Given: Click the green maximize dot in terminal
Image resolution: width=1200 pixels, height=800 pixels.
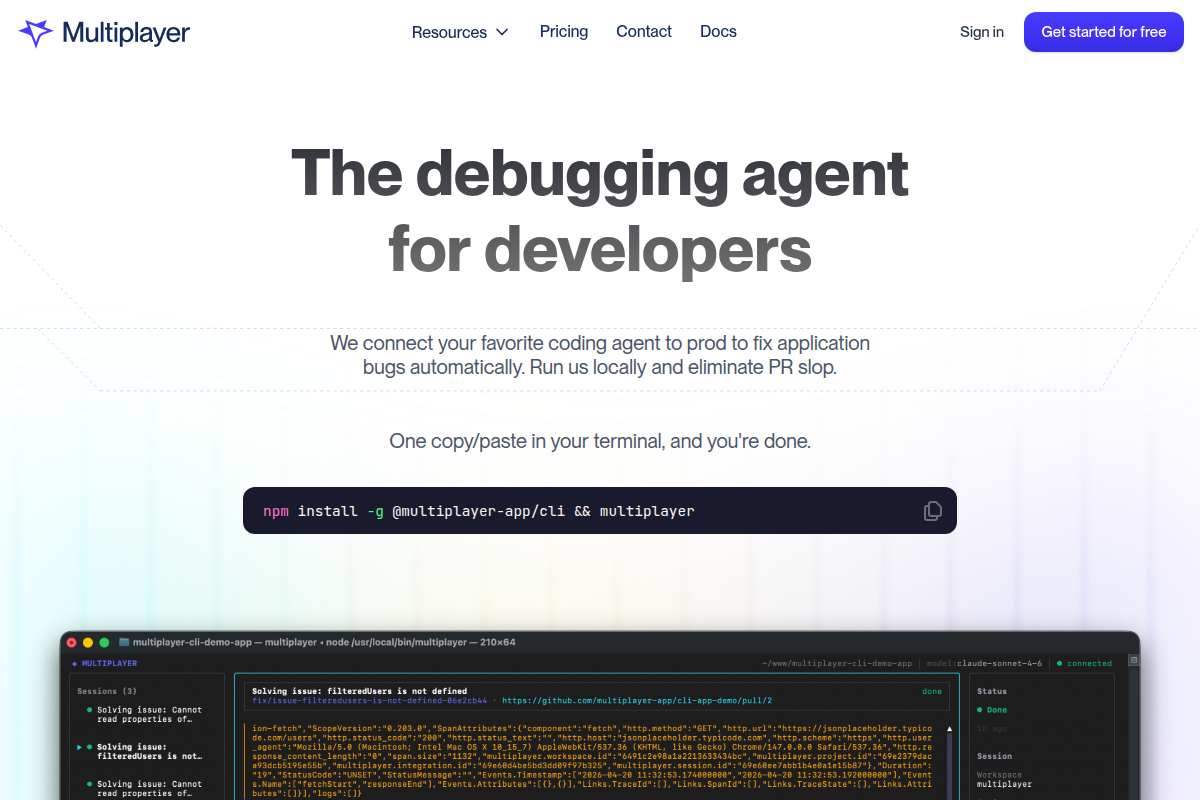Looking at the screenshot, I should (x=104, y=642).
